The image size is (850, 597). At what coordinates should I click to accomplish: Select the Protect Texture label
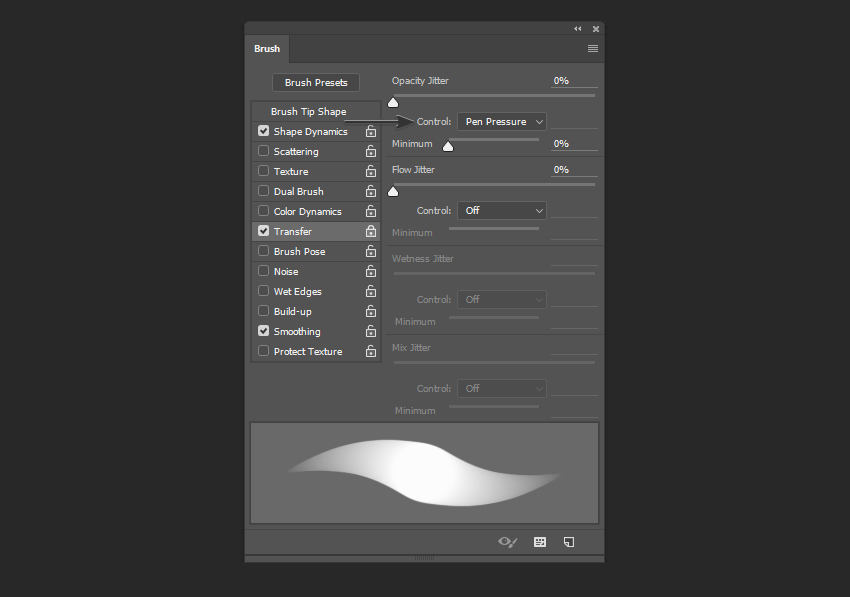308,351
